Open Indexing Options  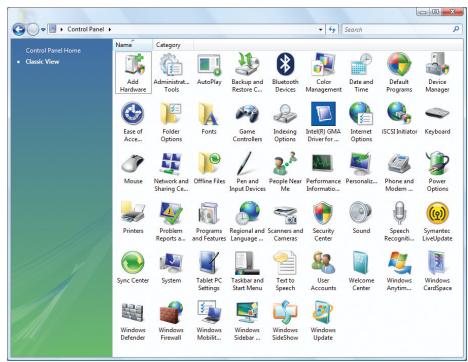tap(285, 123)
